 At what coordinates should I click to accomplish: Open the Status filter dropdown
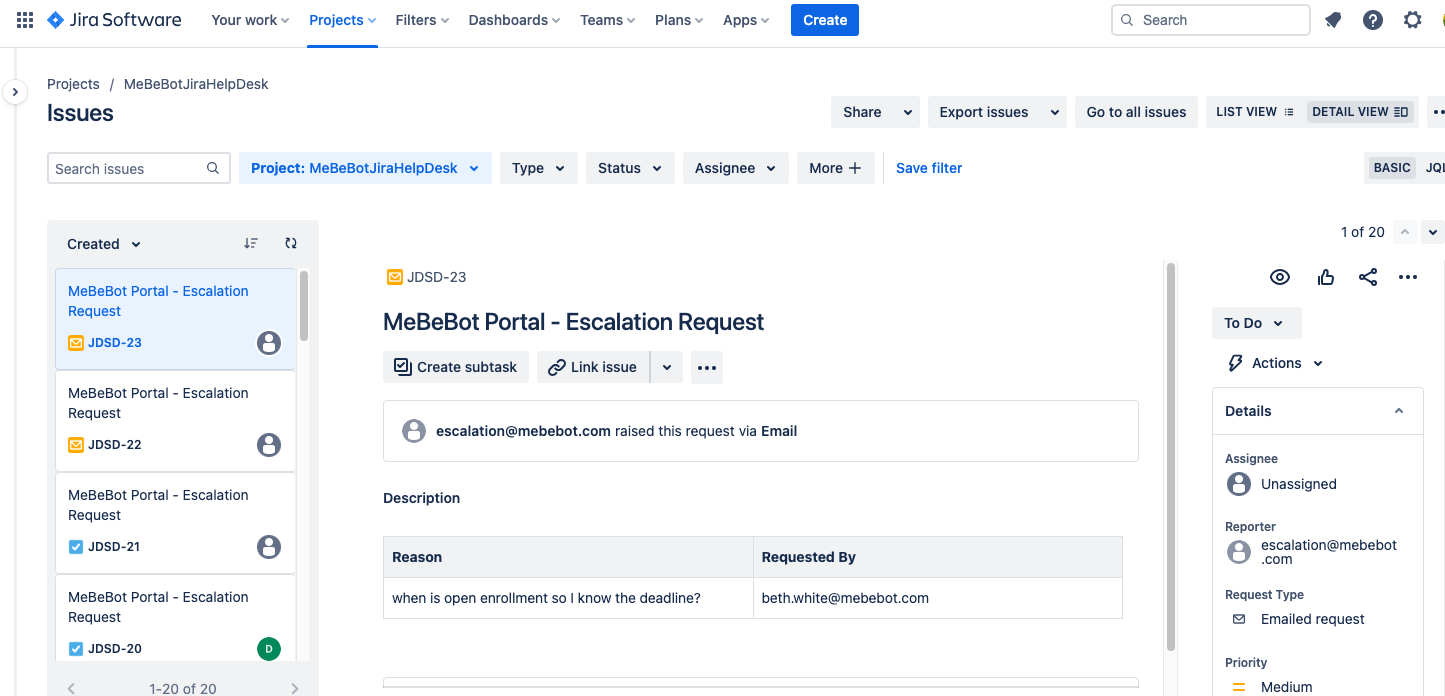point(630,168)
